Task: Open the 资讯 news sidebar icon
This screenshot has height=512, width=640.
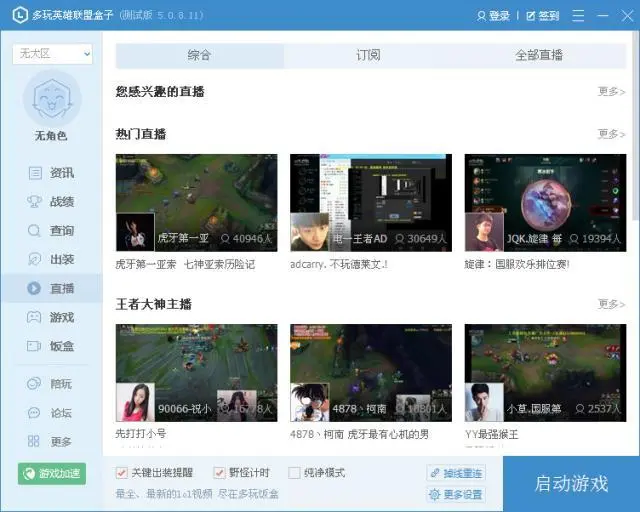Action: tap(35, 173)
